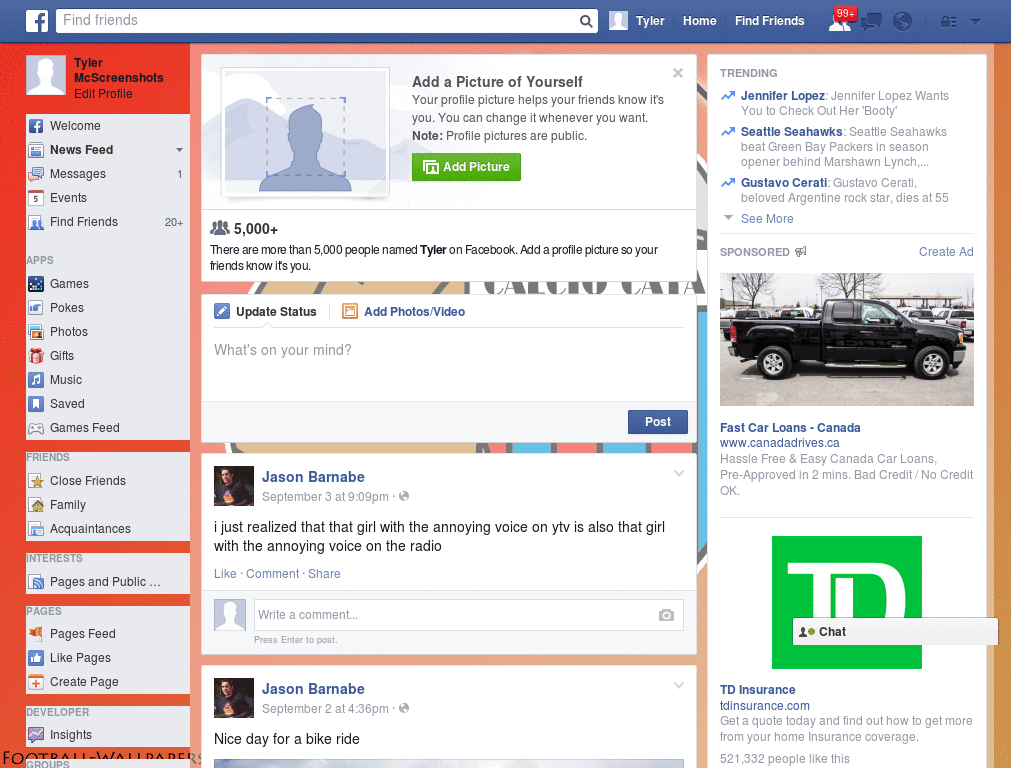The image size is (1024, 768).
Task: Open Tyler profile in top bar
Action: click(637, 21)
